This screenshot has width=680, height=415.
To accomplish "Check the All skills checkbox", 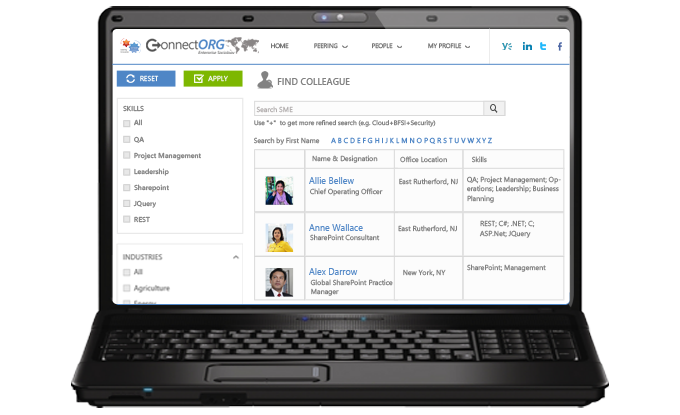I will tap(127, 123).
